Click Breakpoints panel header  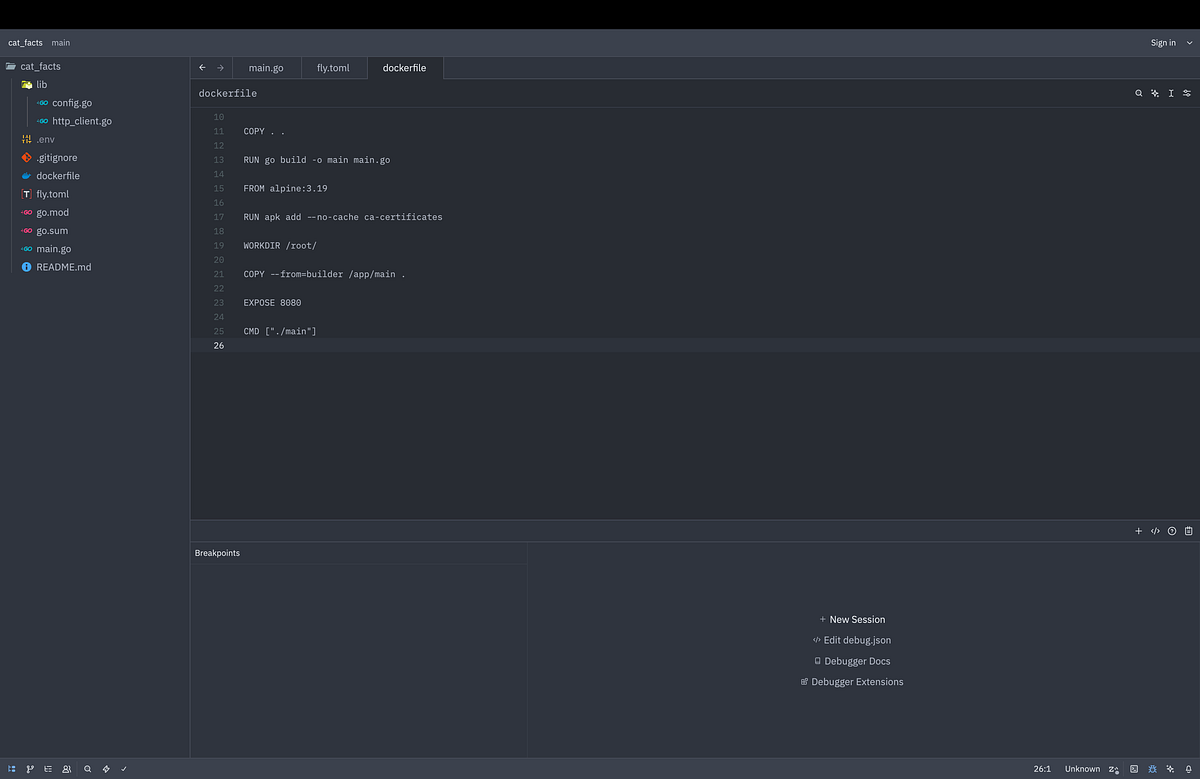tap(217, 553)
